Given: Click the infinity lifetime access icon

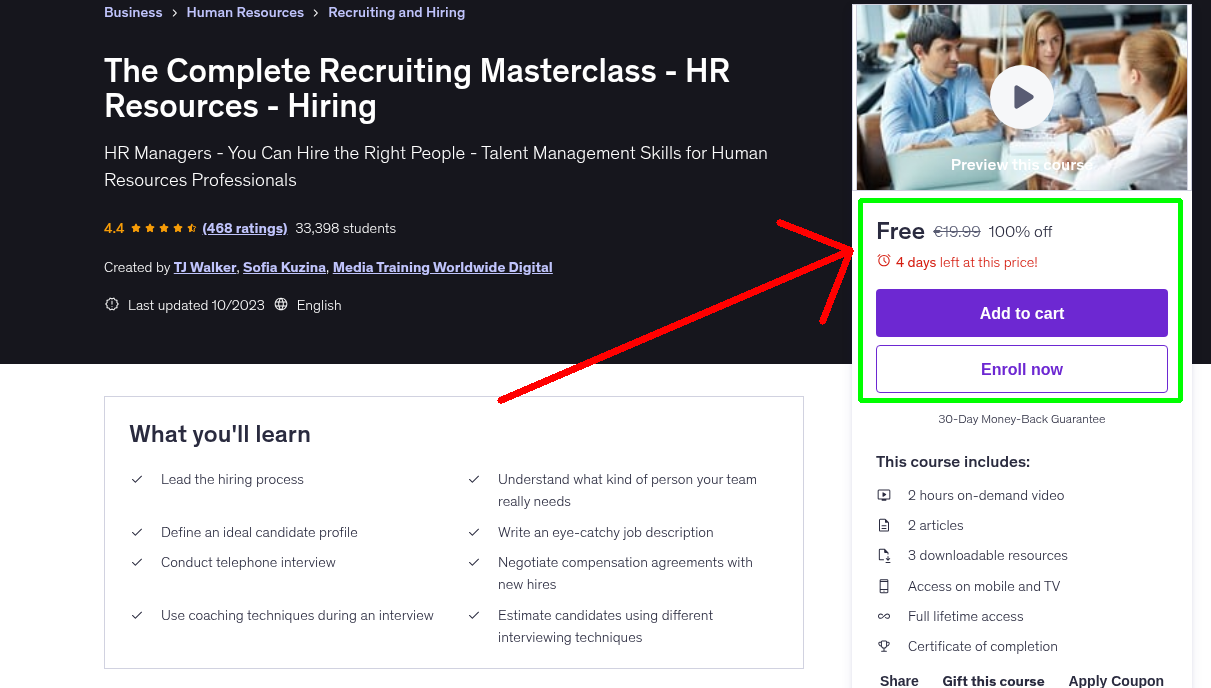Looking at the screenshot, I should [884, 616].
